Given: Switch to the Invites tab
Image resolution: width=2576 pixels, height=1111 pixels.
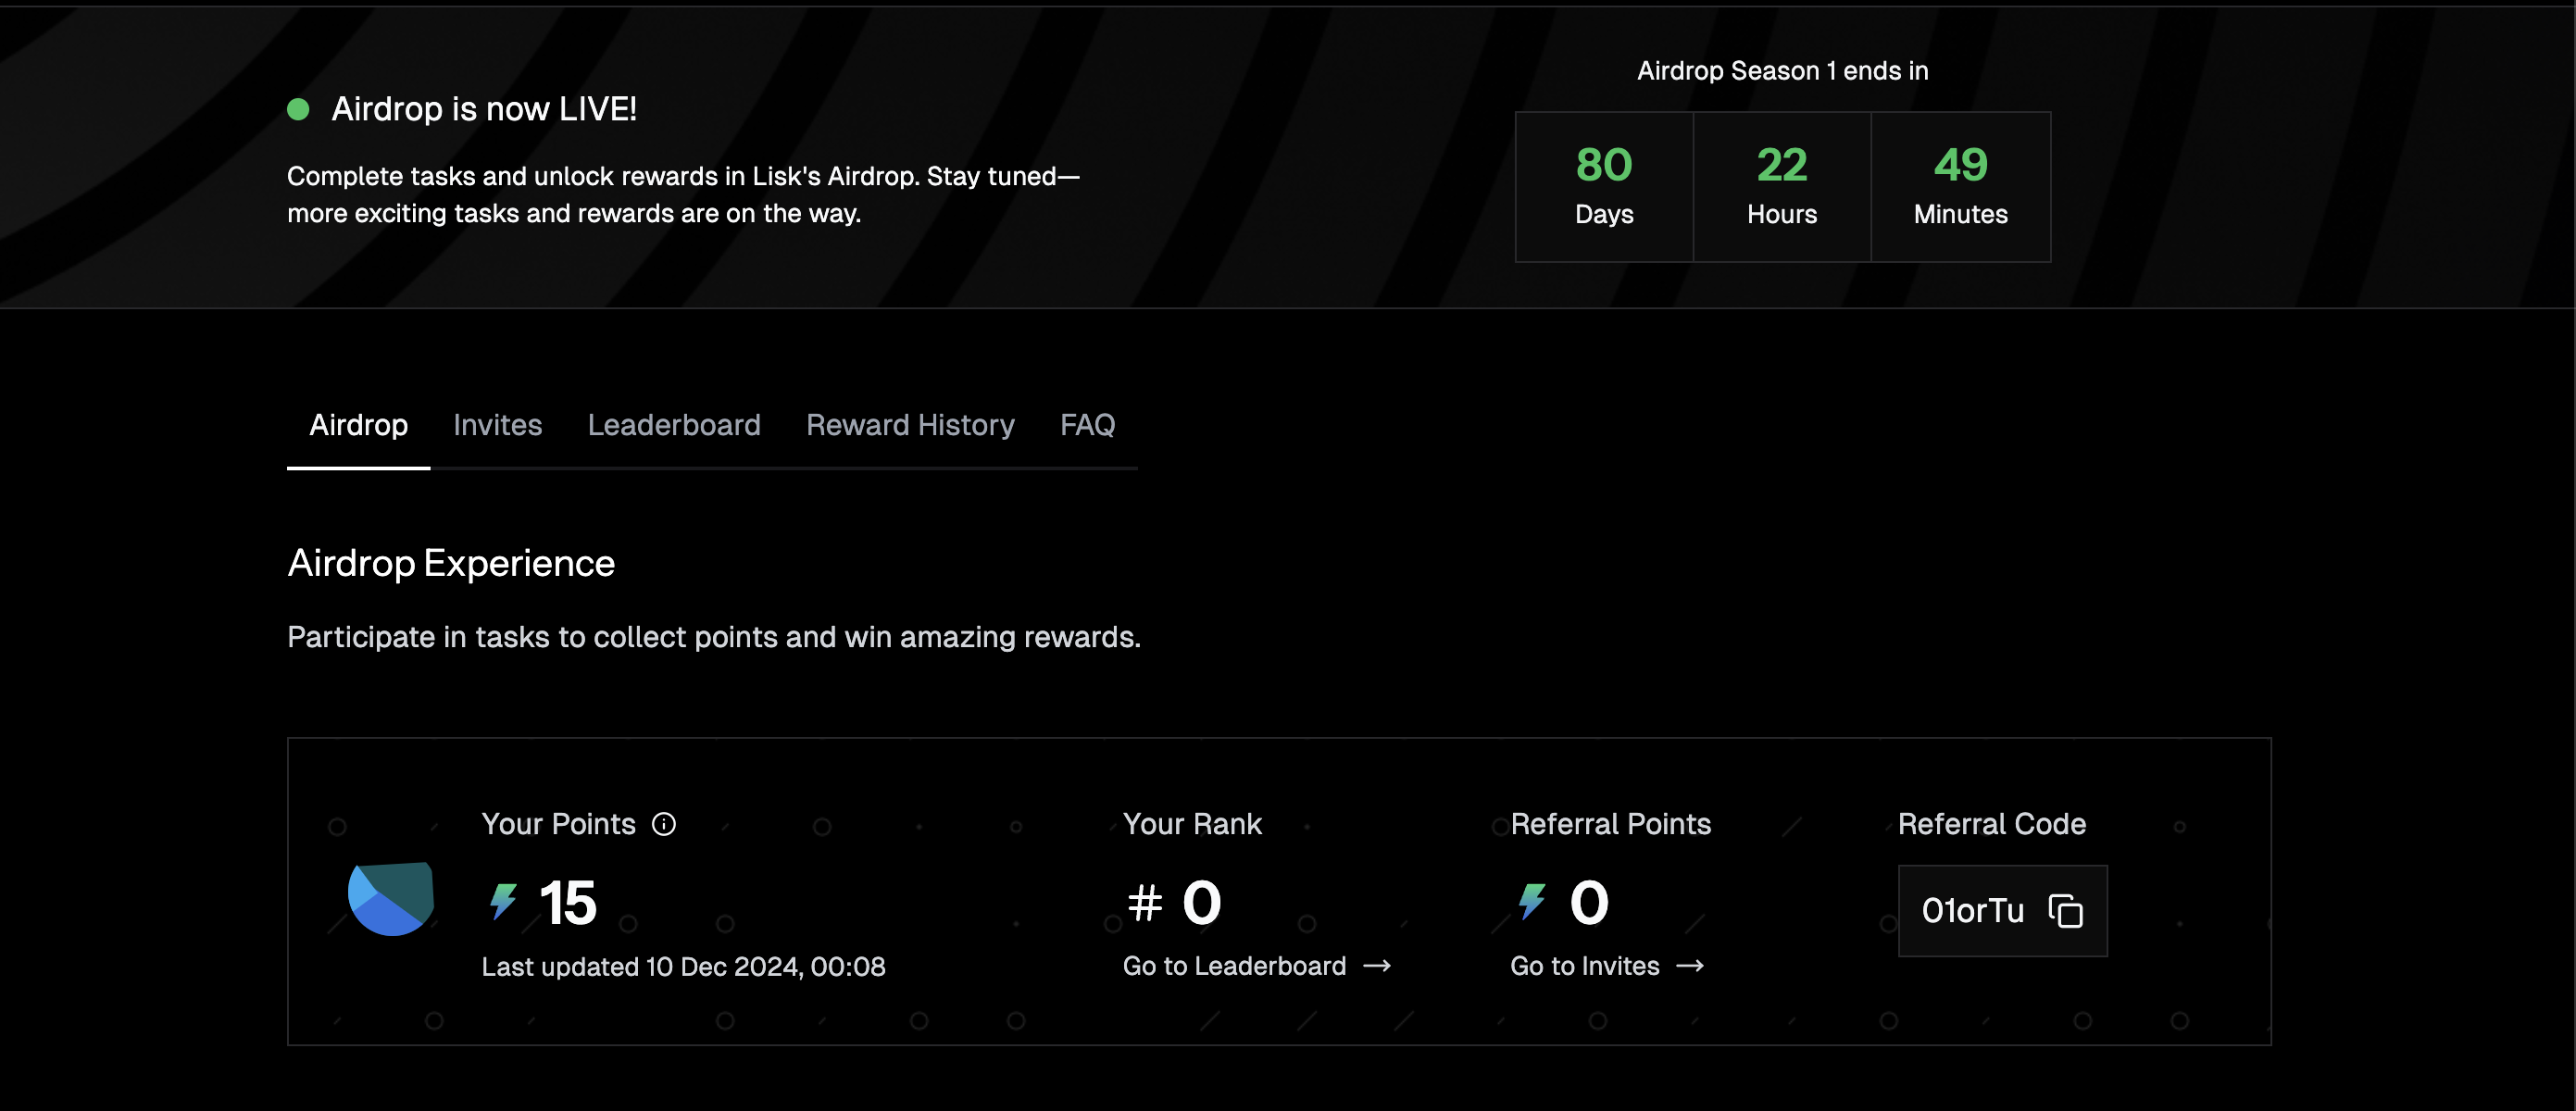Looking at the screenshot, I should [x=497, y=425].
